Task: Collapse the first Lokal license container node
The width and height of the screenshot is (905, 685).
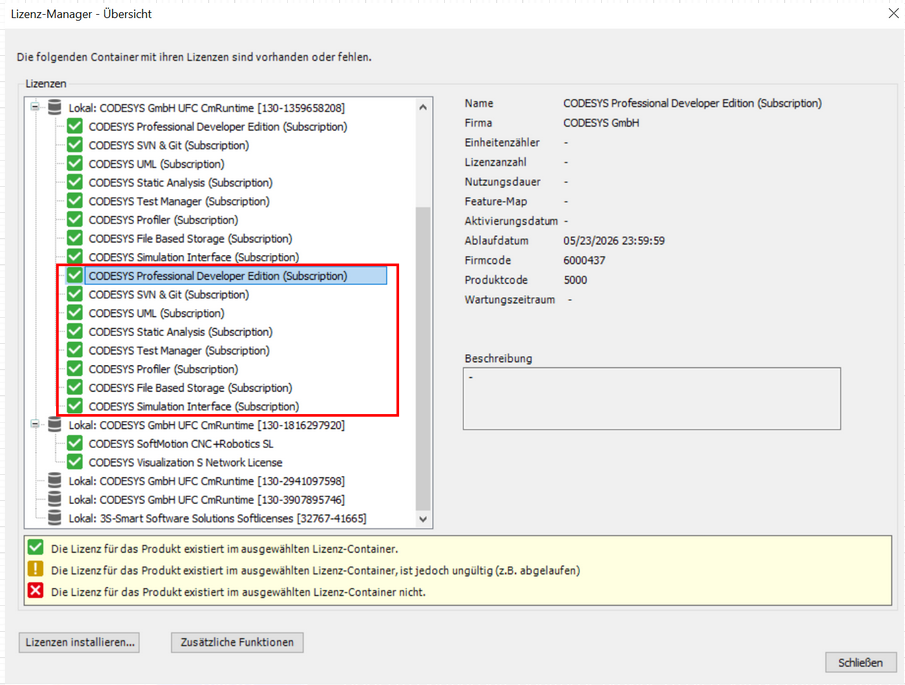Action: tap(36, 105)
